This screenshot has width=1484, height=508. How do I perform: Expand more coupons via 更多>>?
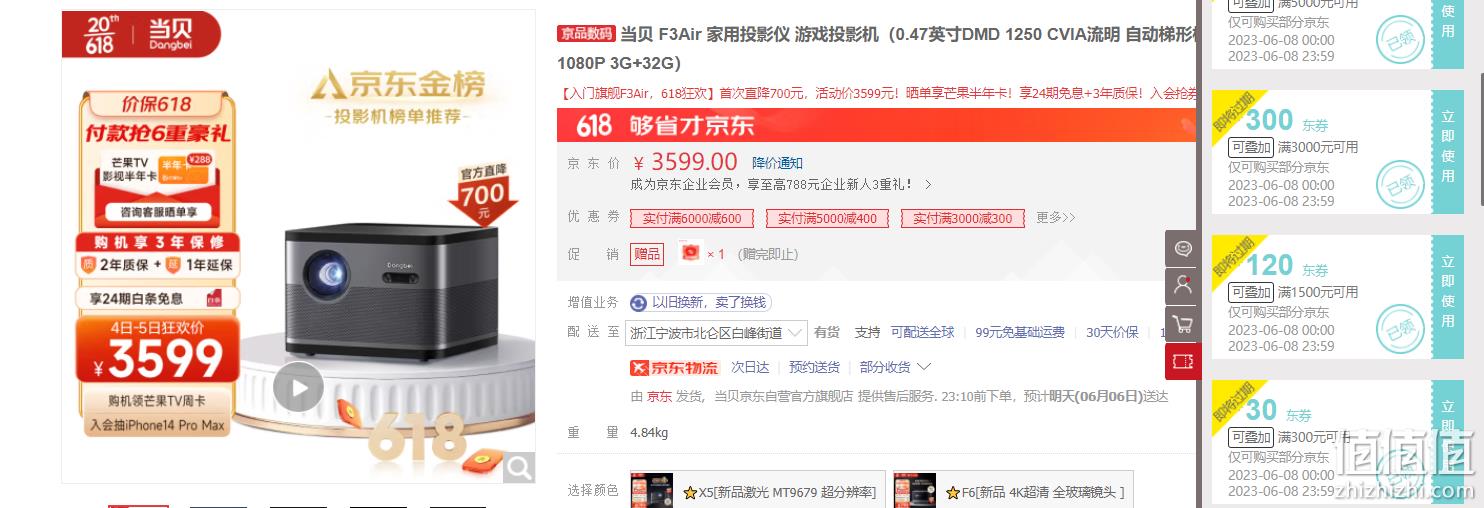pos(1056,217)
